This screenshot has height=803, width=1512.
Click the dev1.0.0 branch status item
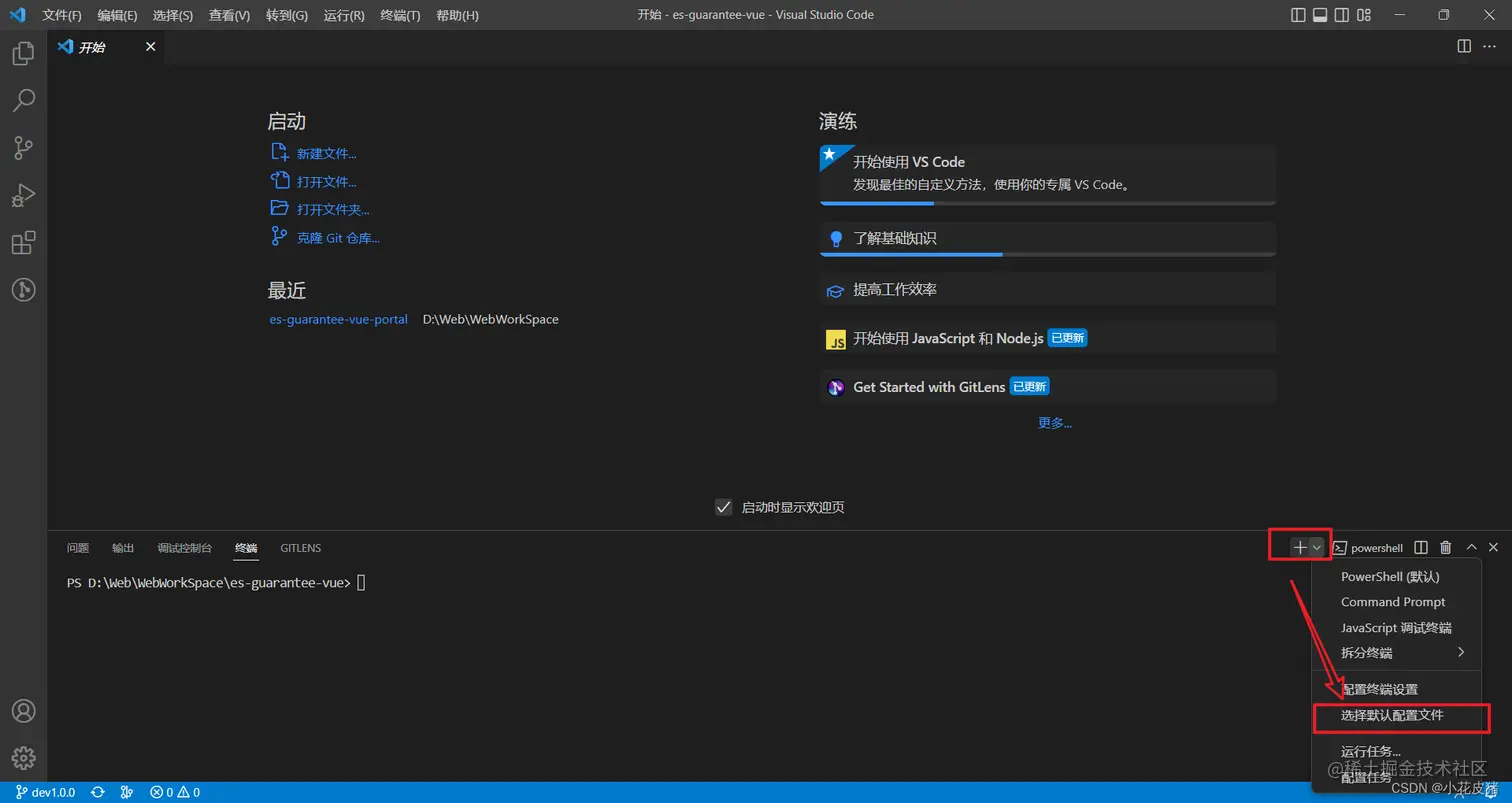[46, 792]
